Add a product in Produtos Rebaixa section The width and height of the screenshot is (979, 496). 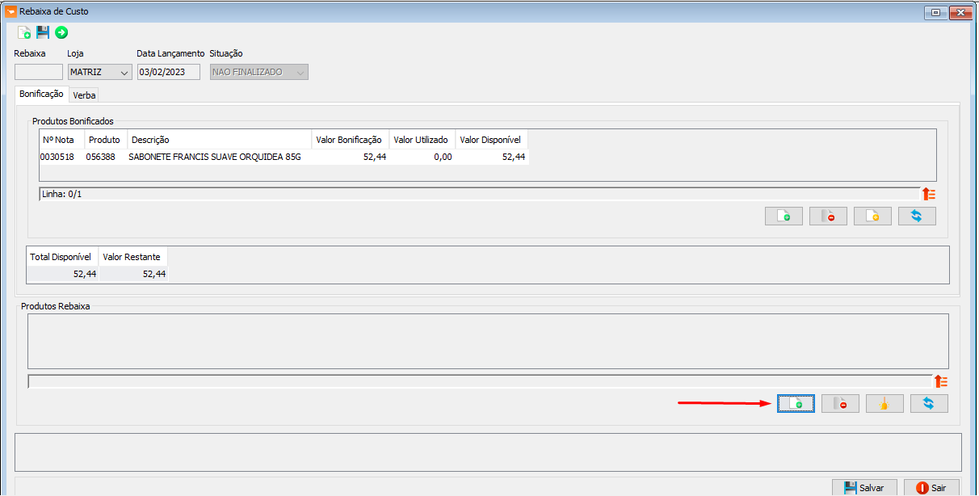(x=796, y=404)
